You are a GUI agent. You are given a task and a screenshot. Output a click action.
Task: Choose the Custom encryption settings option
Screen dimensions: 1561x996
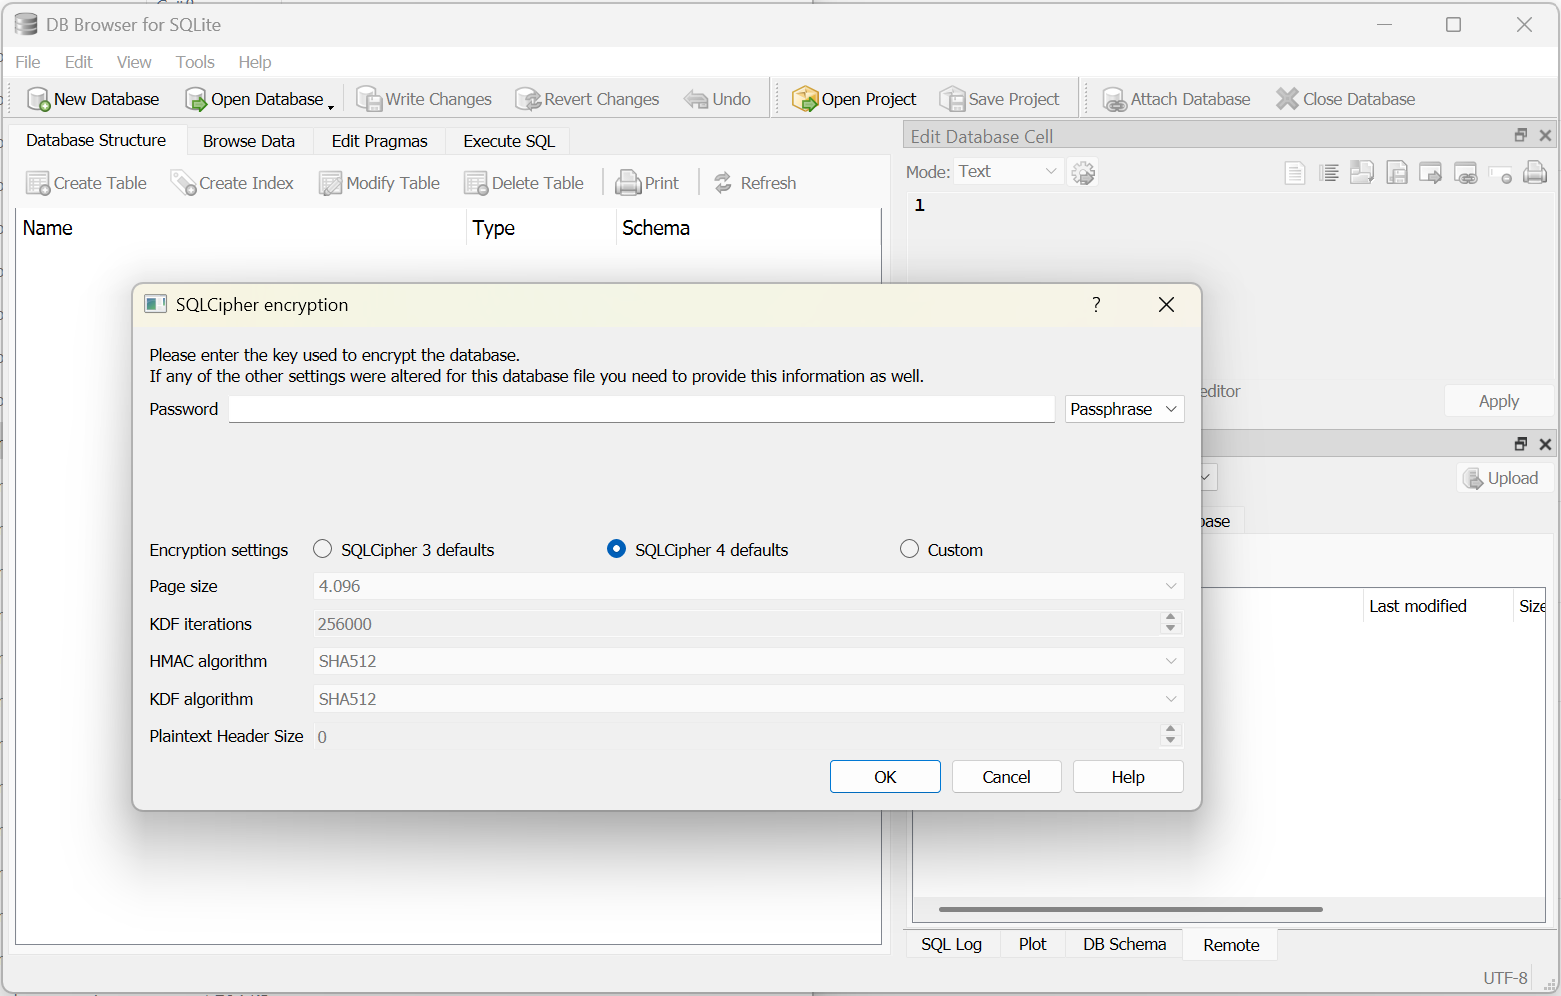click(x=909, y=549)
